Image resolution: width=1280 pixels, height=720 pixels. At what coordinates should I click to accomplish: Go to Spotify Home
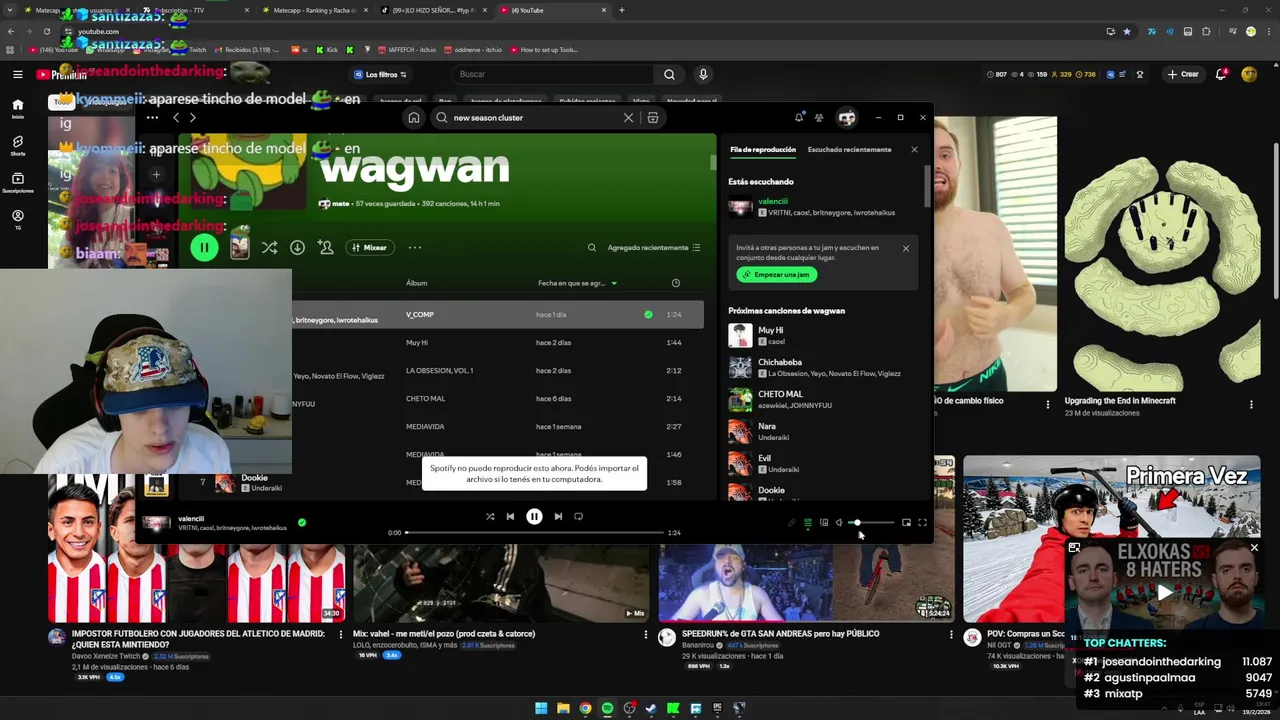[413, 118]
